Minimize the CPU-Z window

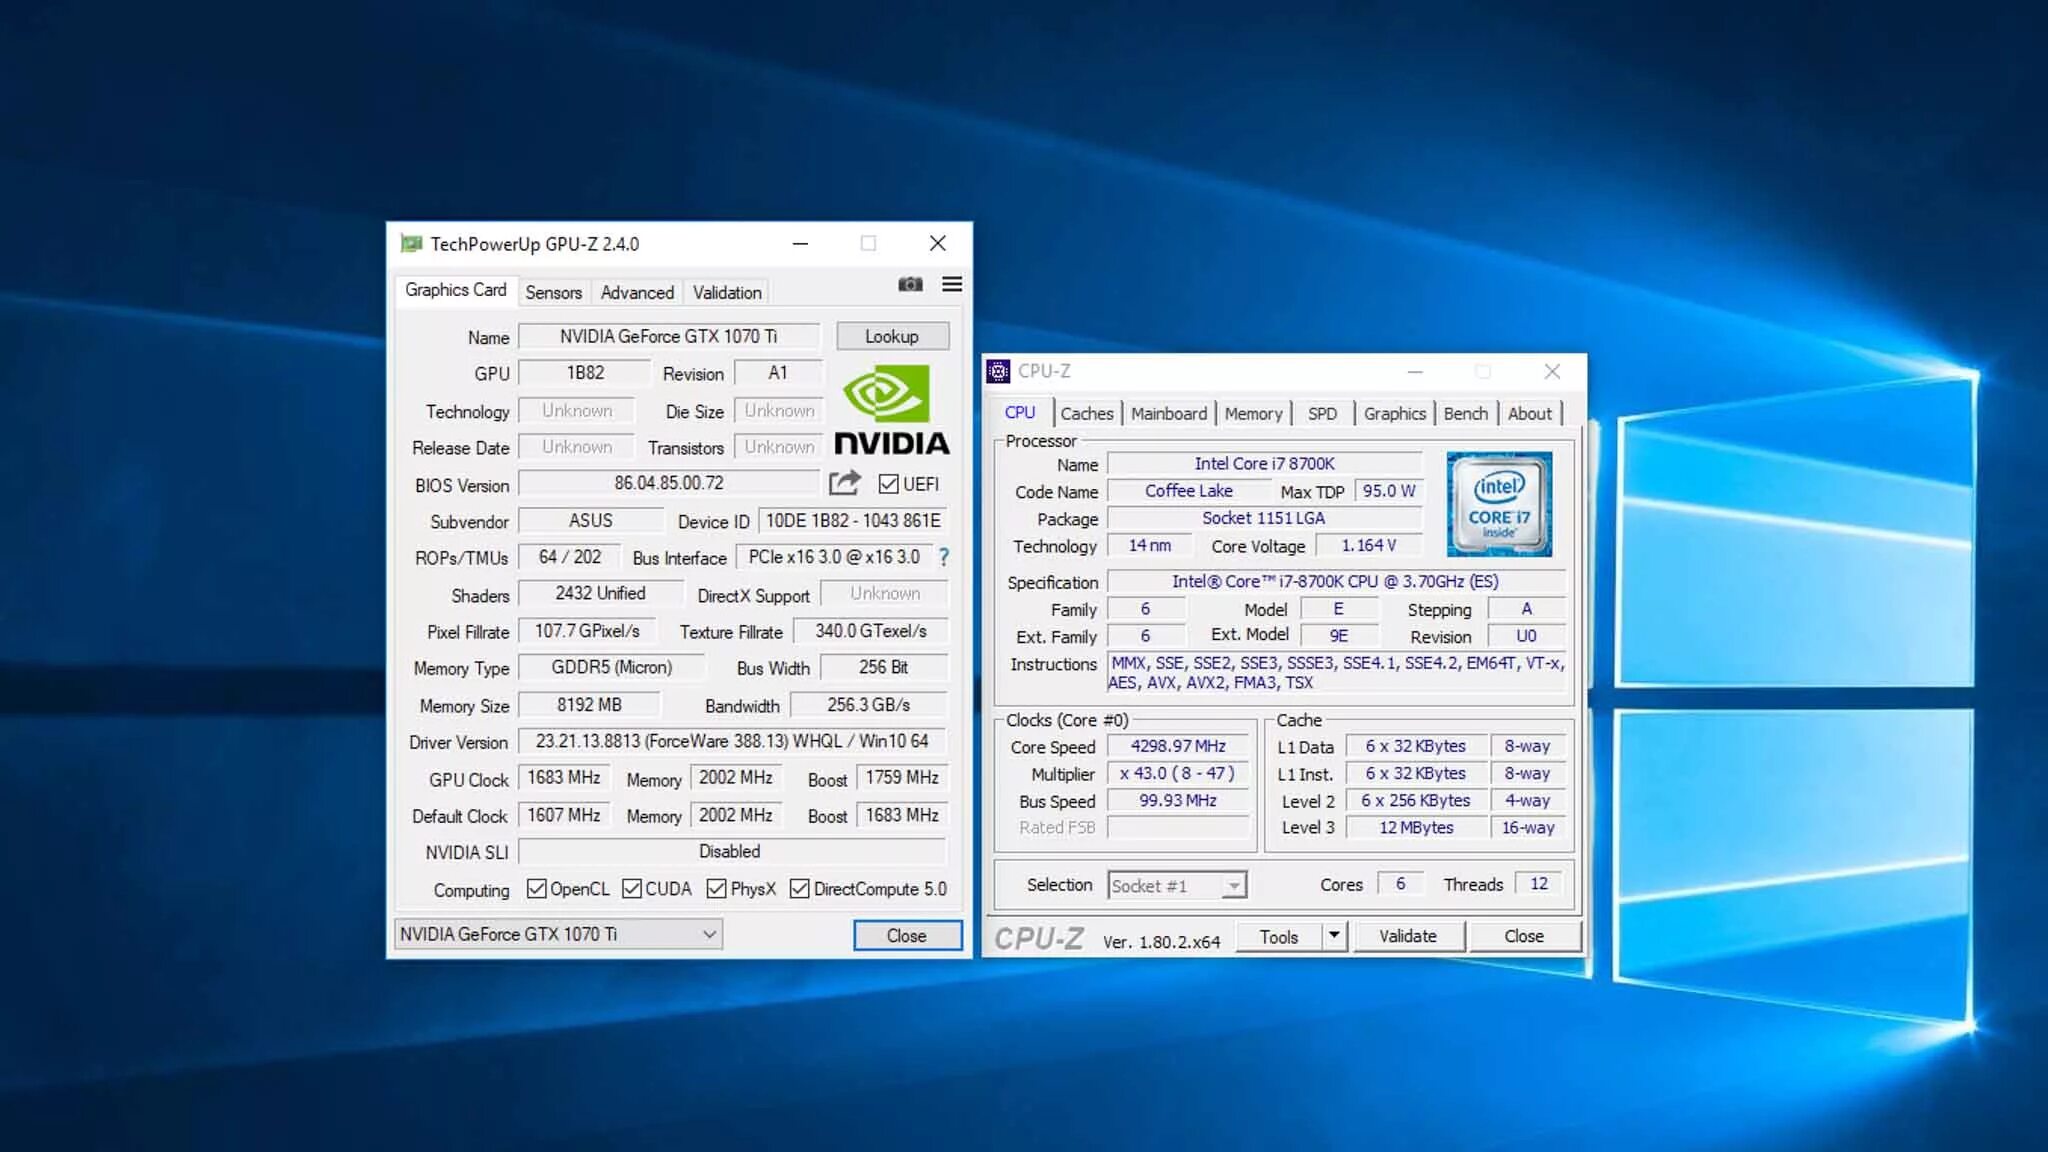click(1415, 371)
